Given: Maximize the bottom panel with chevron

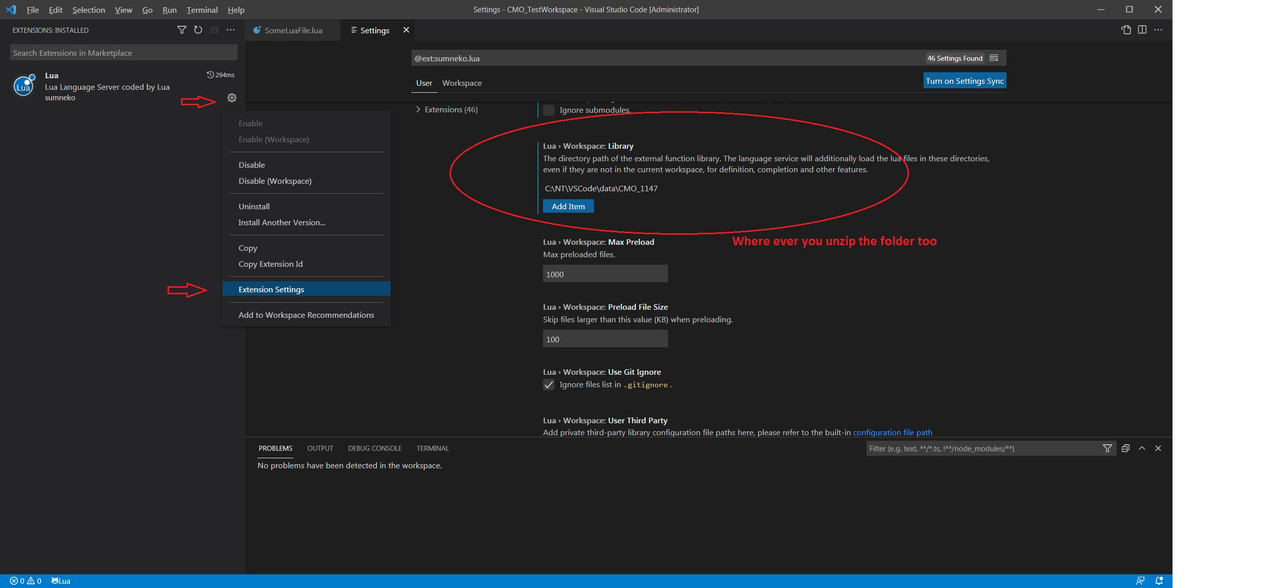Looking at the screenshot, I should (x=1142, y=448).
